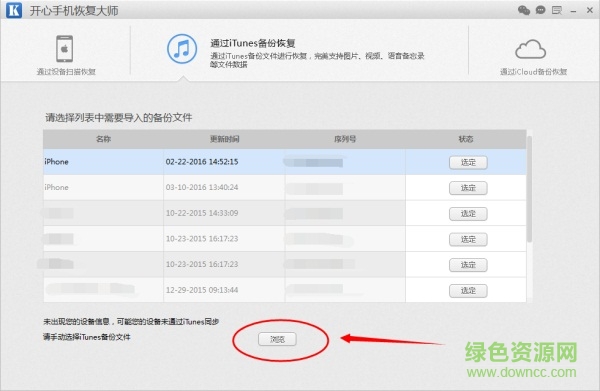The height and width of the screenshot is (391, 600).
Task: Click the 名称 column header
Action: point(103,139)
